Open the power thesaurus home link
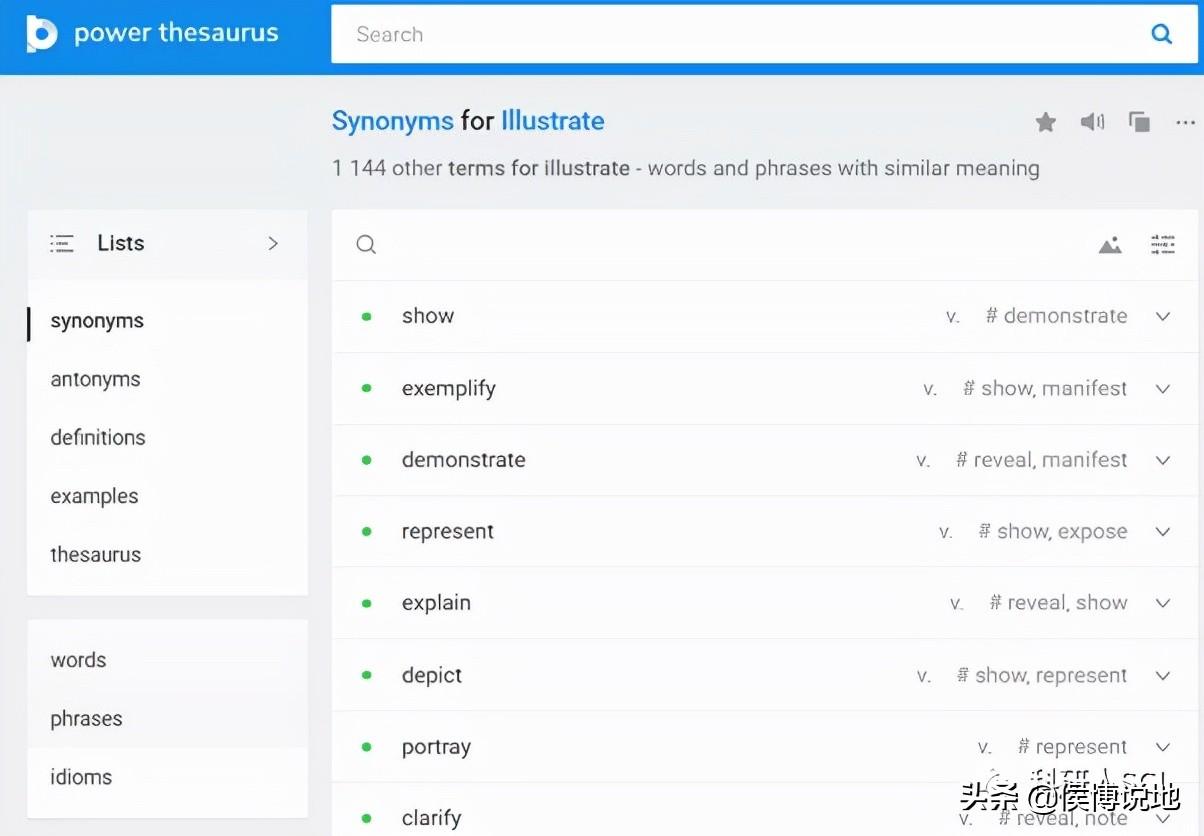The height and width of the screenshot is (836, 1204). pyautogui.click(x=176, y=34)
